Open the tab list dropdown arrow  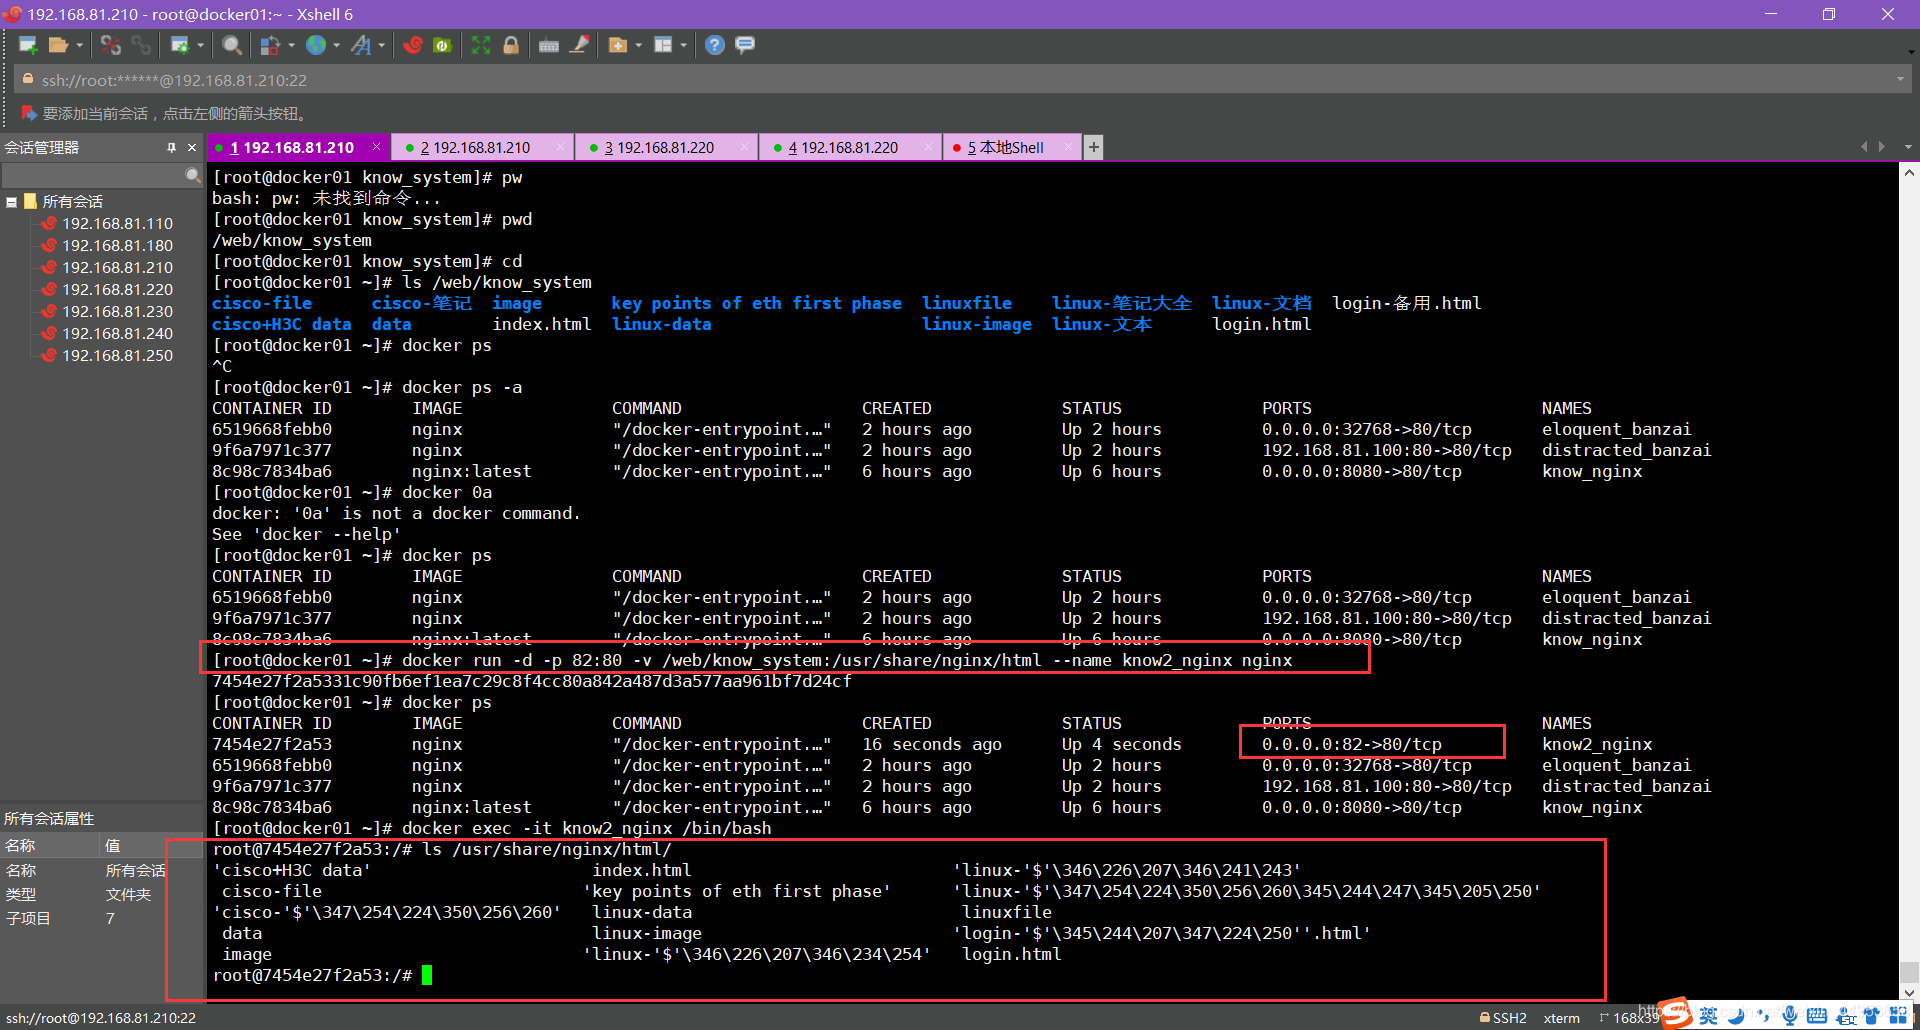click(x=1908, y=147)
